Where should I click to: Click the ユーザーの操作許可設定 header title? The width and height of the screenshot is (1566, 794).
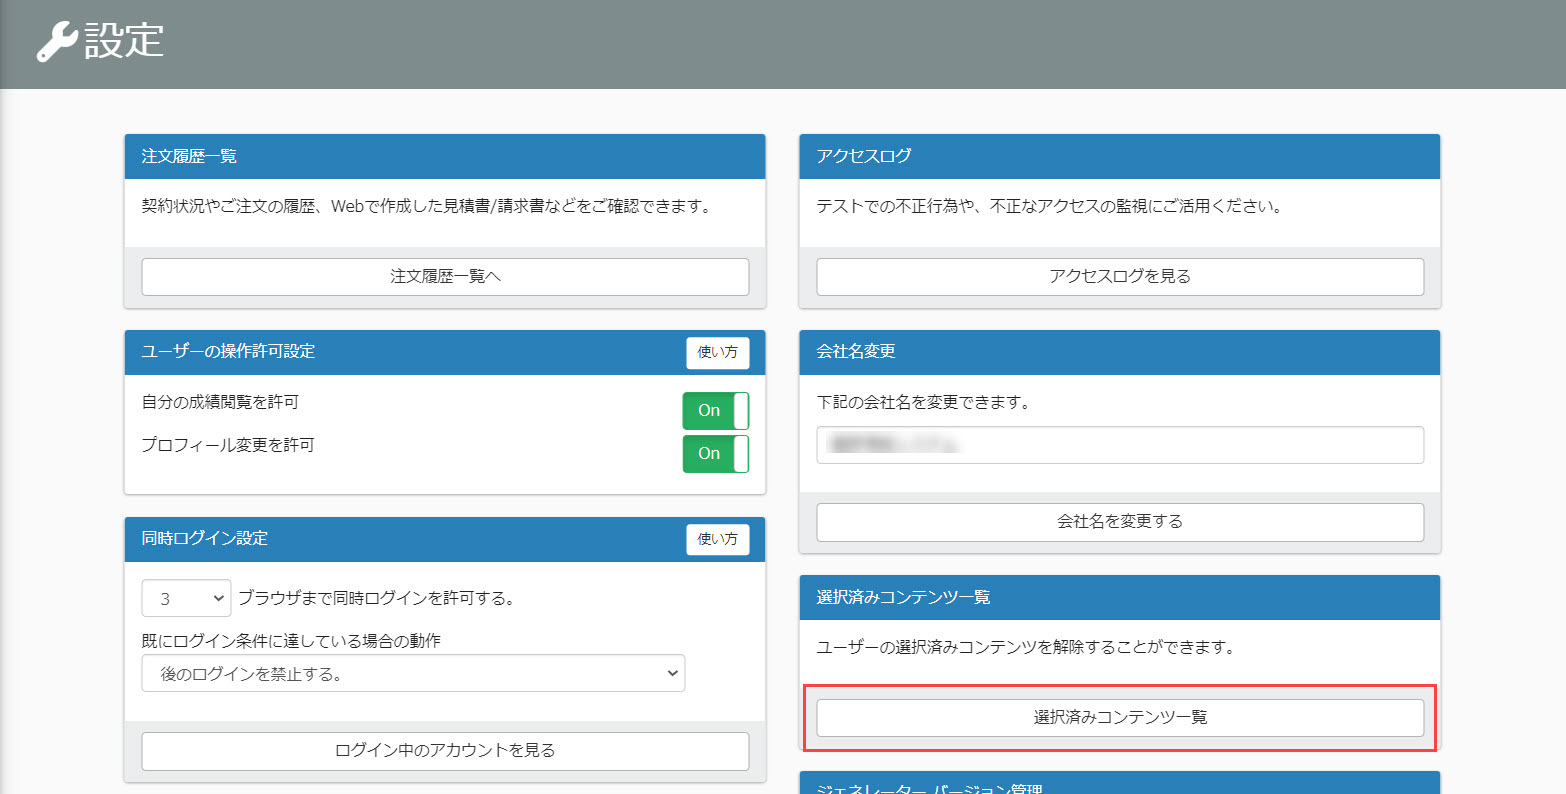pyautogui.click(x=228, y=352)
